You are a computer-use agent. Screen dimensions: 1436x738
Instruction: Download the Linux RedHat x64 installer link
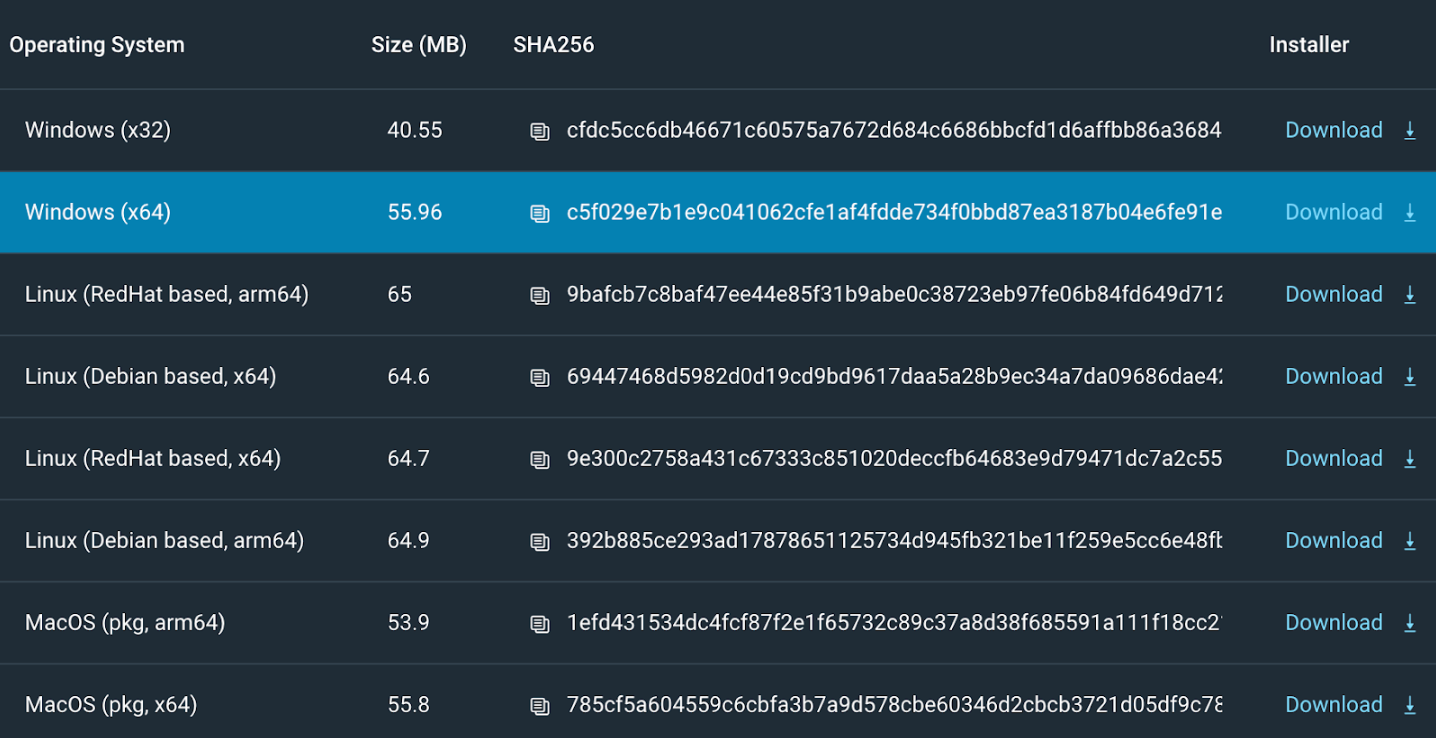[x=1333, y=458]
